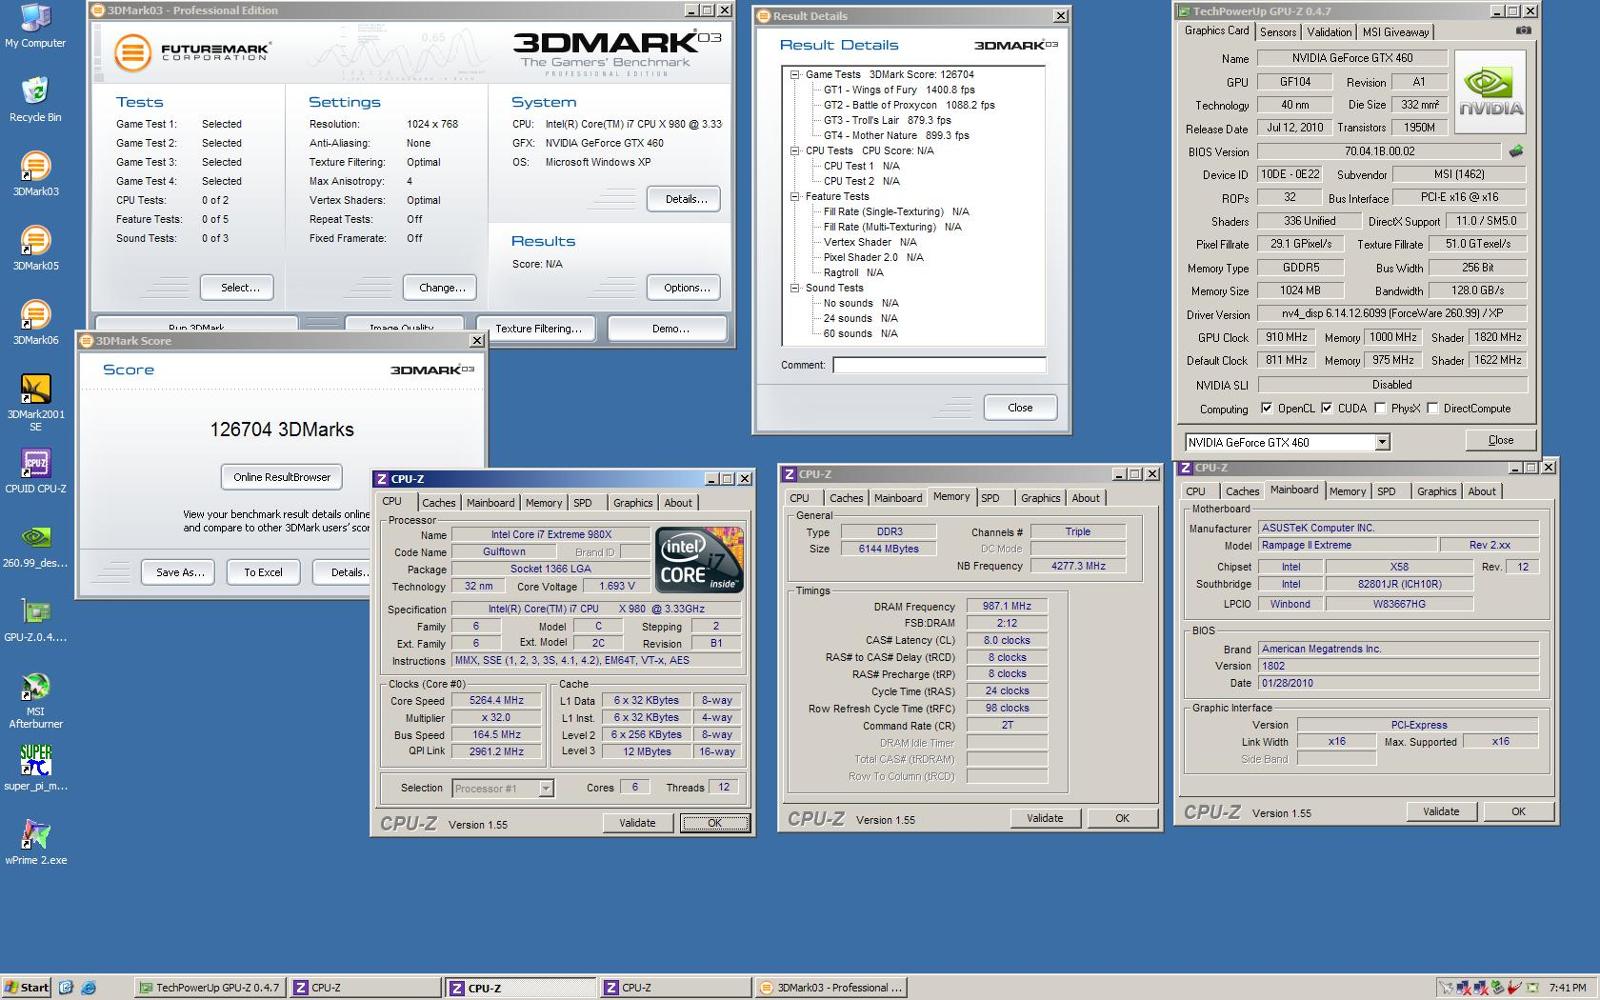This screenshot has width=1600, height=1000.
Task: Select the 3DMark06 desktop shortcut
Action: (x=35, y=322)
